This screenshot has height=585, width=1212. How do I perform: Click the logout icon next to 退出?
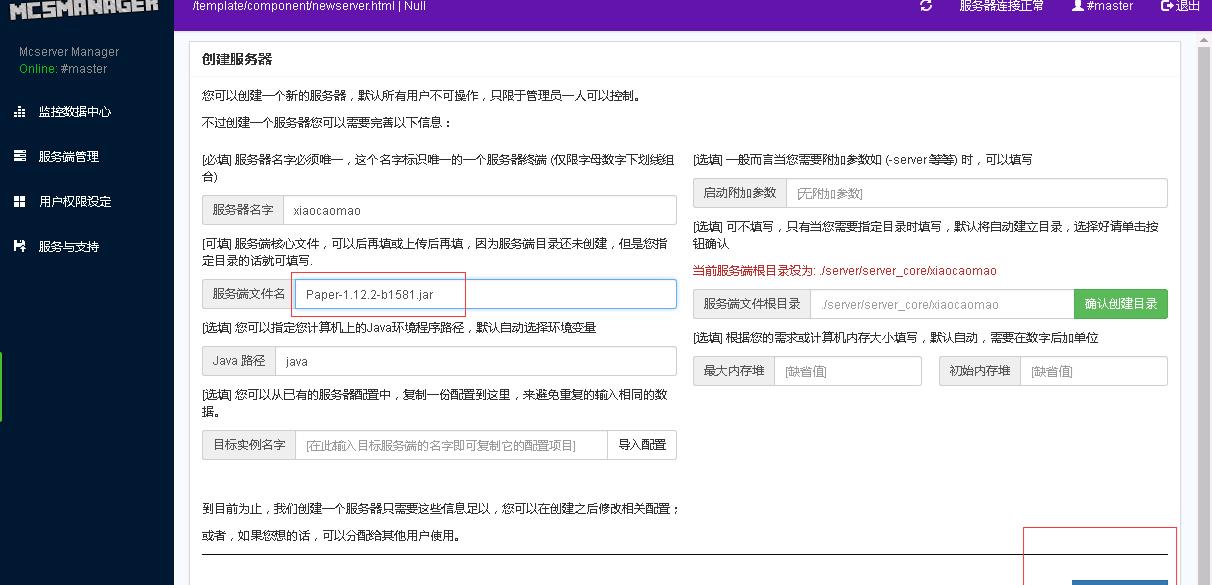click(x=1166, y=6)
